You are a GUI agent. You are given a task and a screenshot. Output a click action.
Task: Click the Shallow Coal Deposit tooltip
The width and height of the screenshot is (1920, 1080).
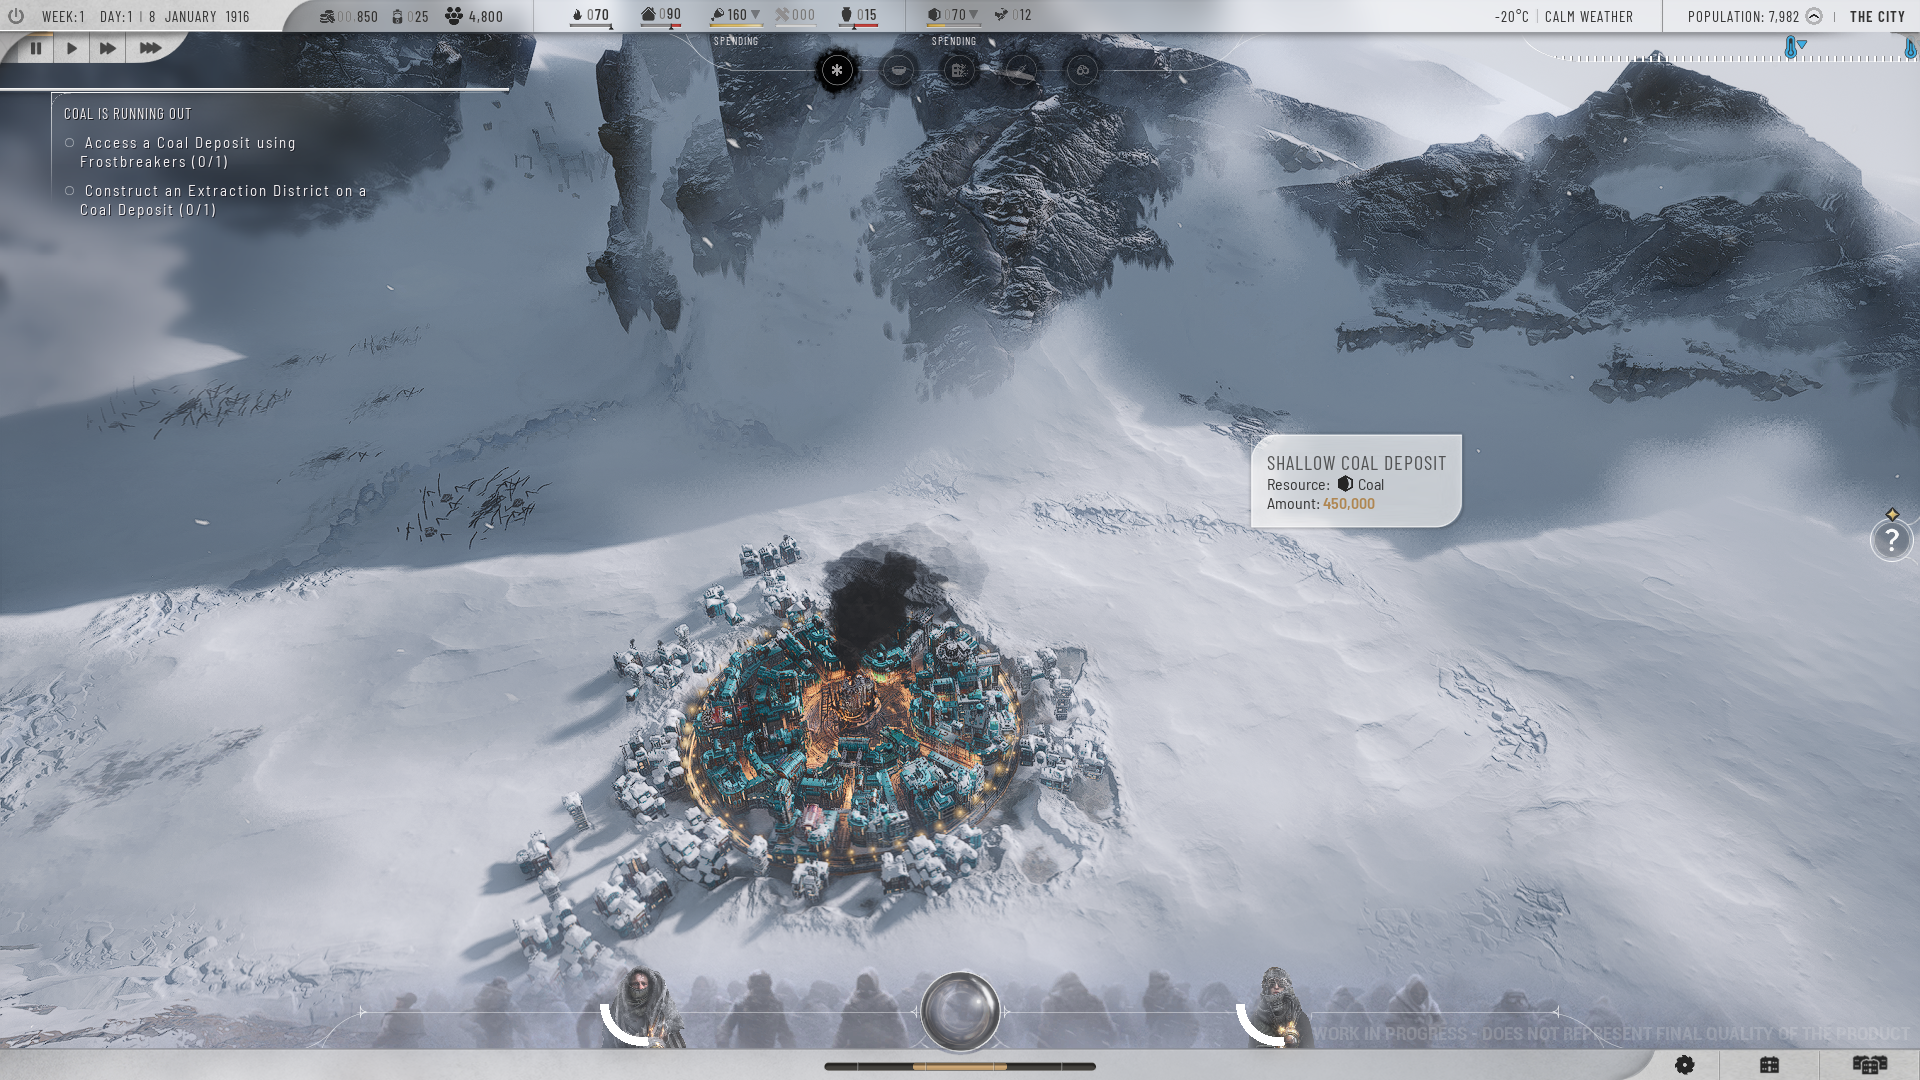(x=1356, y=481)
